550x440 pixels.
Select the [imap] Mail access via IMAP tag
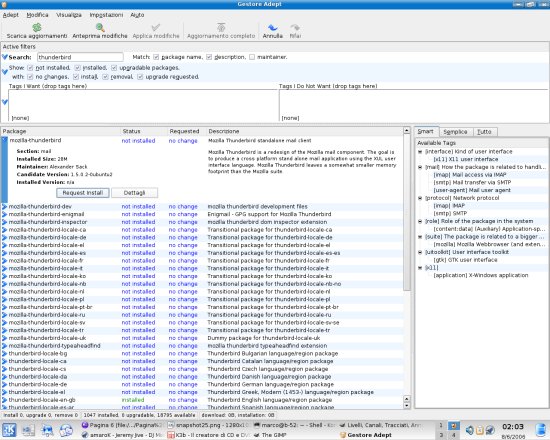tap(470, 175)
